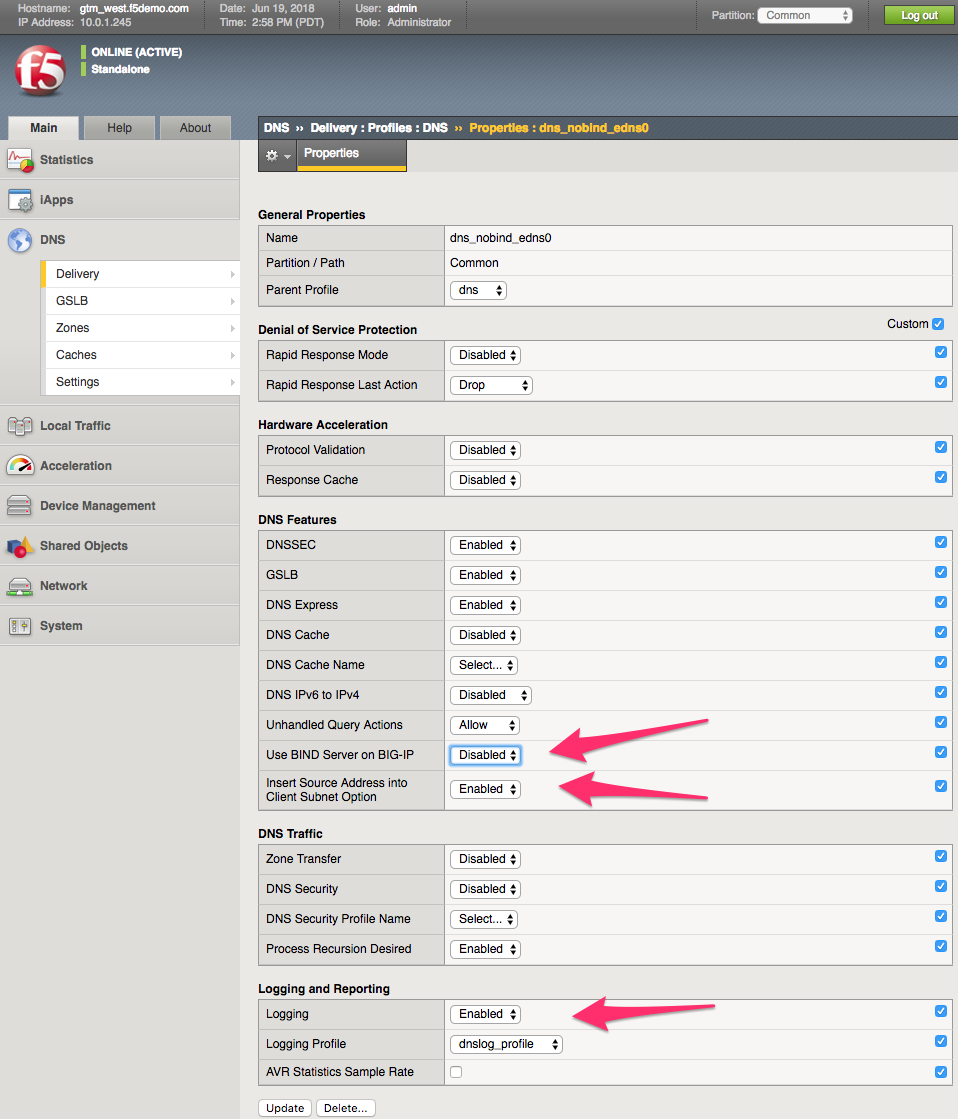Open the Unhandled Query Actions dropdown
The height and width of the screenshot is (1119, 958).
(x=485, y=725)
